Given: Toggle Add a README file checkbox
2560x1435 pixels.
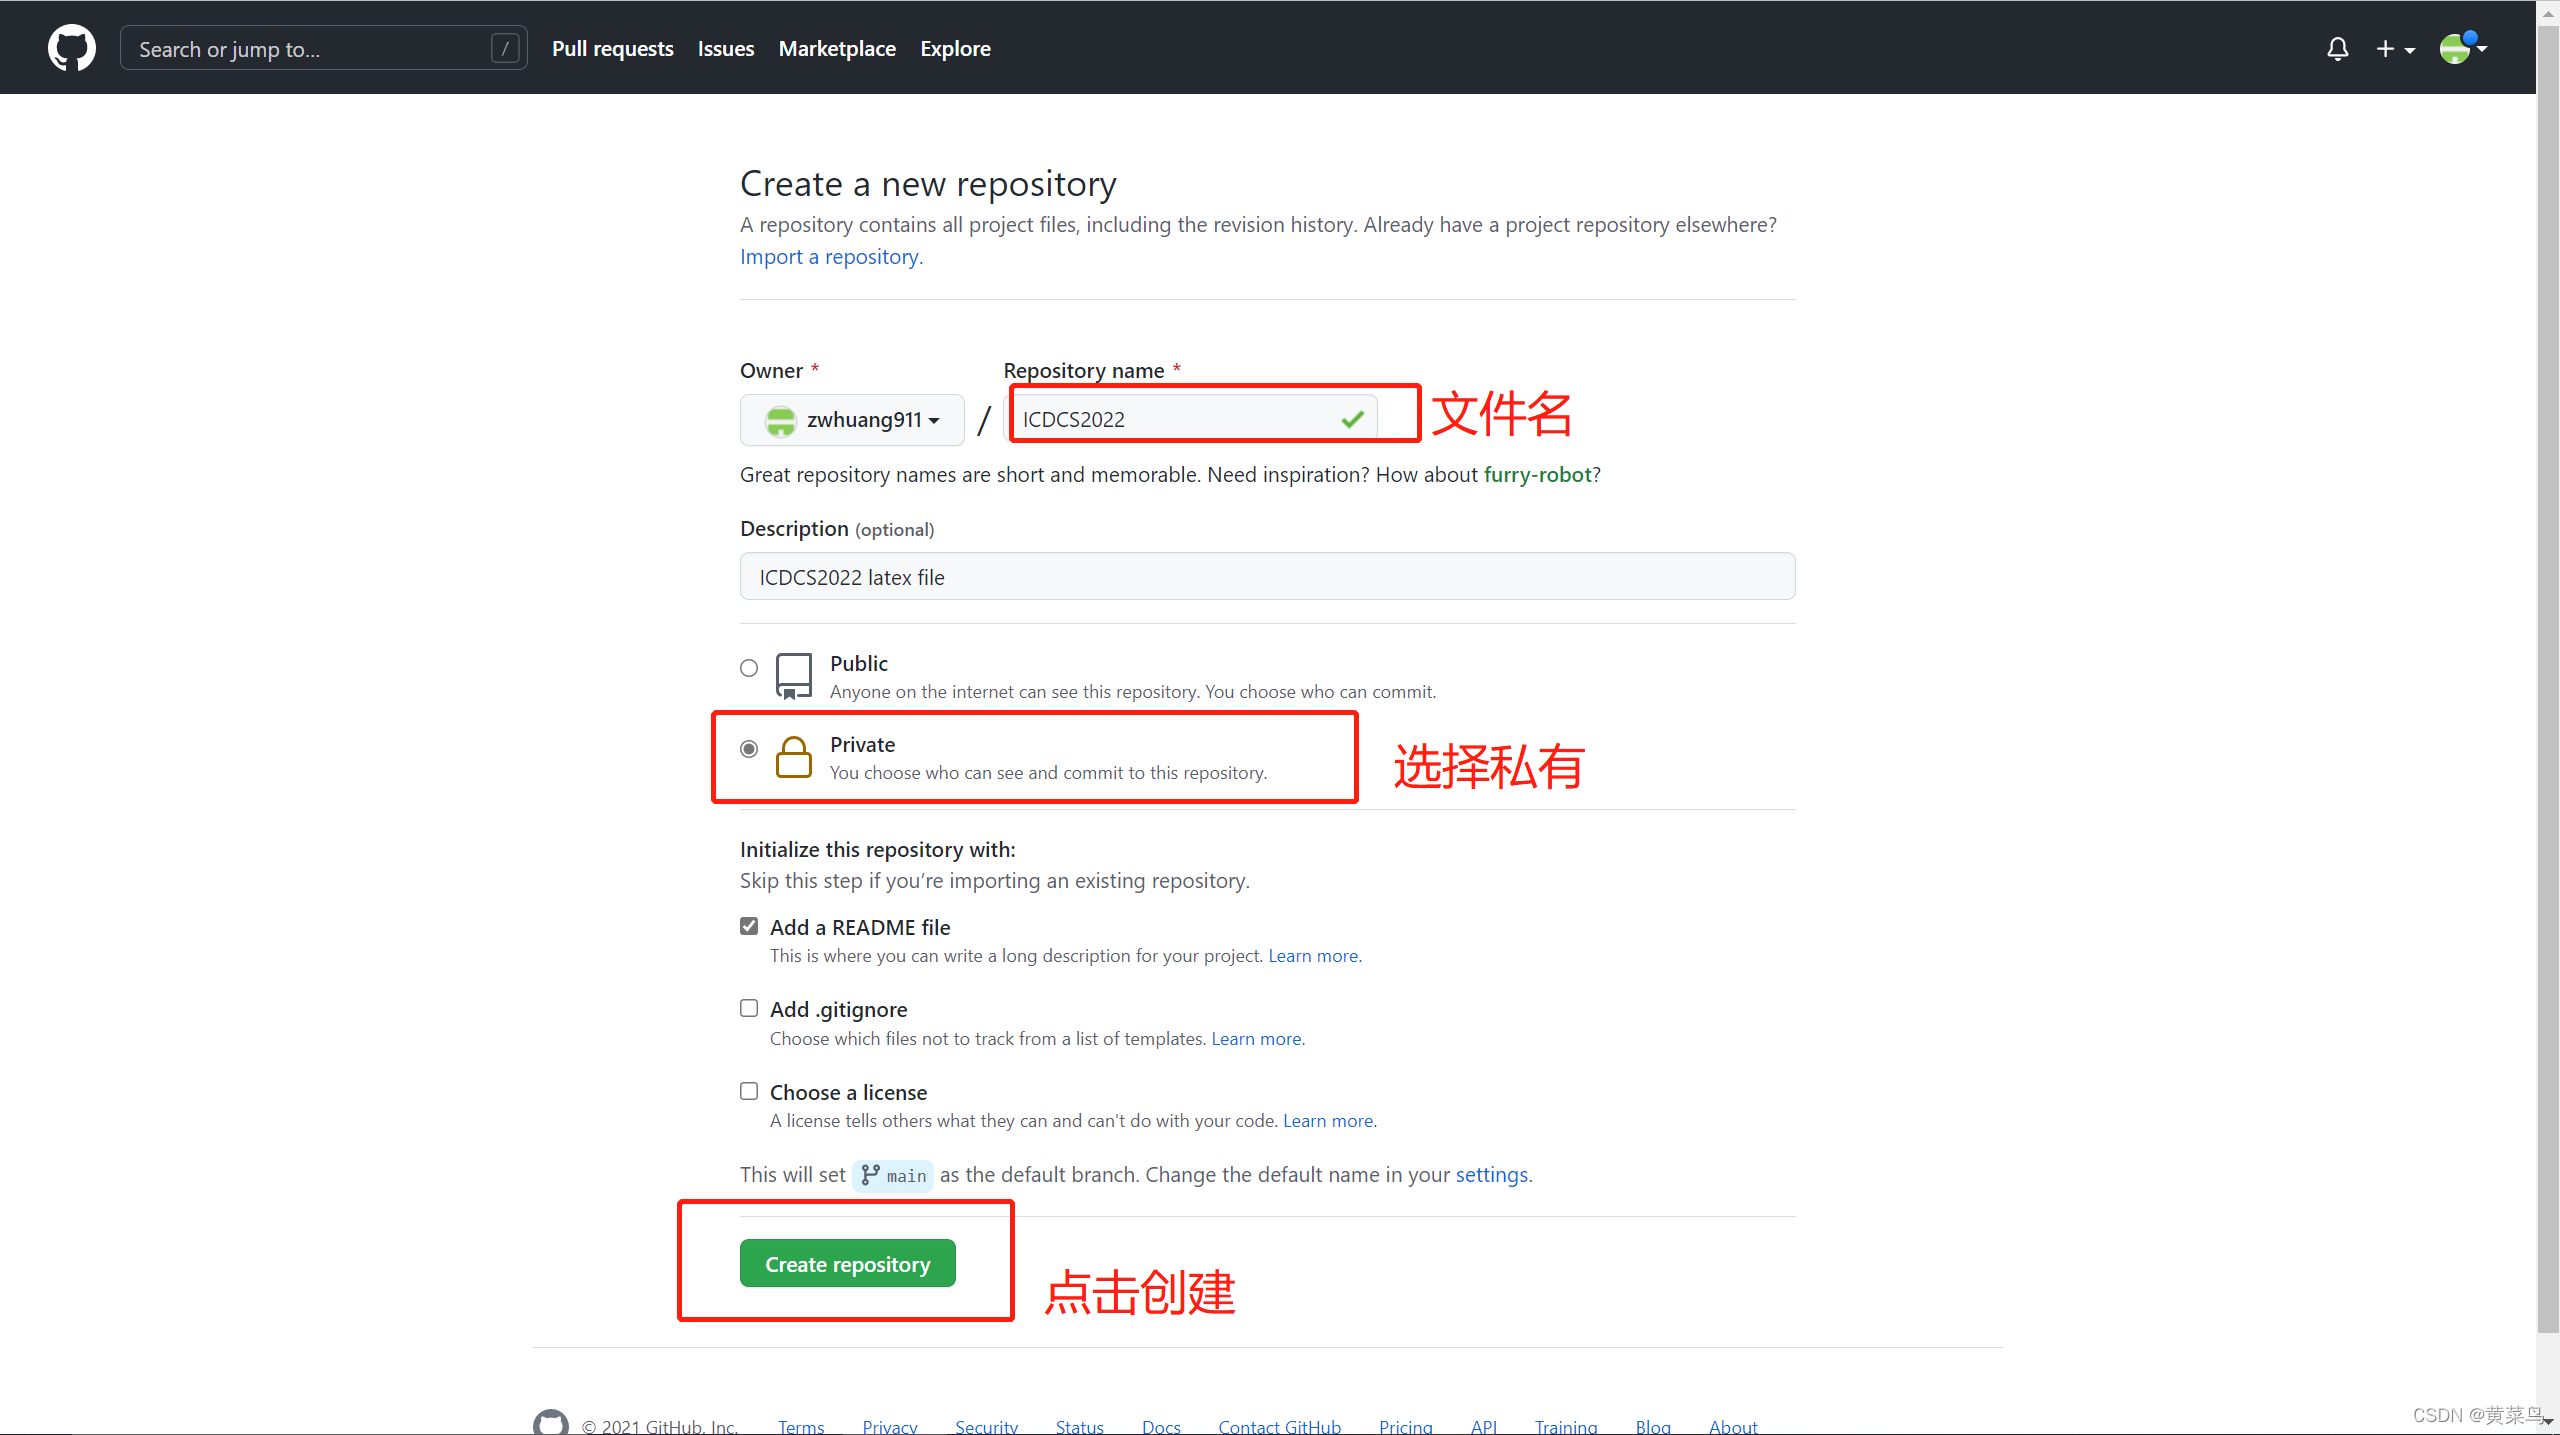Looking at the screenshot, I should (x=749, y=926).
